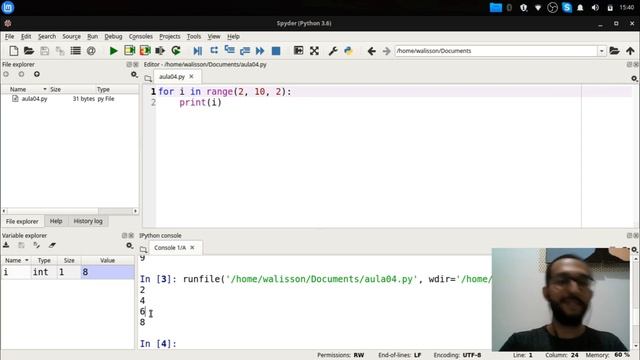The width and height of the screenshot is (640, 360).
Task: Maximize the current pane icon
Action: tap(298, 51)
